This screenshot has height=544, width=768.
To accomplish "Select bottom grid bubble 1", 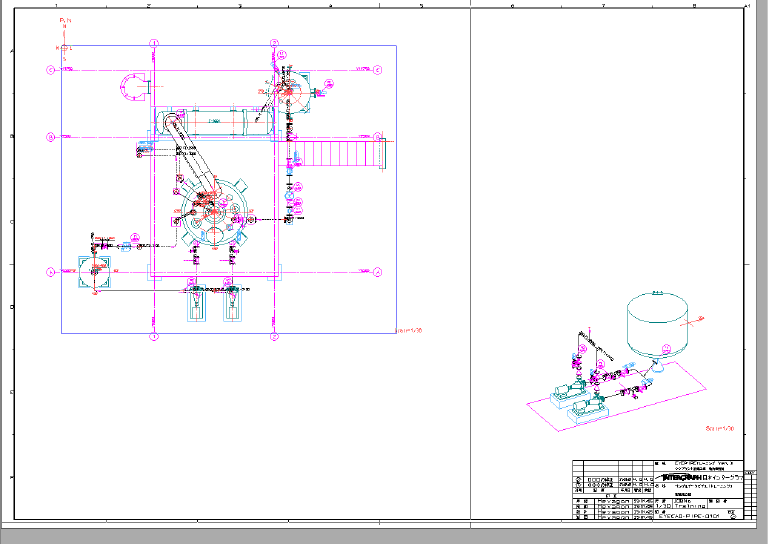I will click(154, 336).
